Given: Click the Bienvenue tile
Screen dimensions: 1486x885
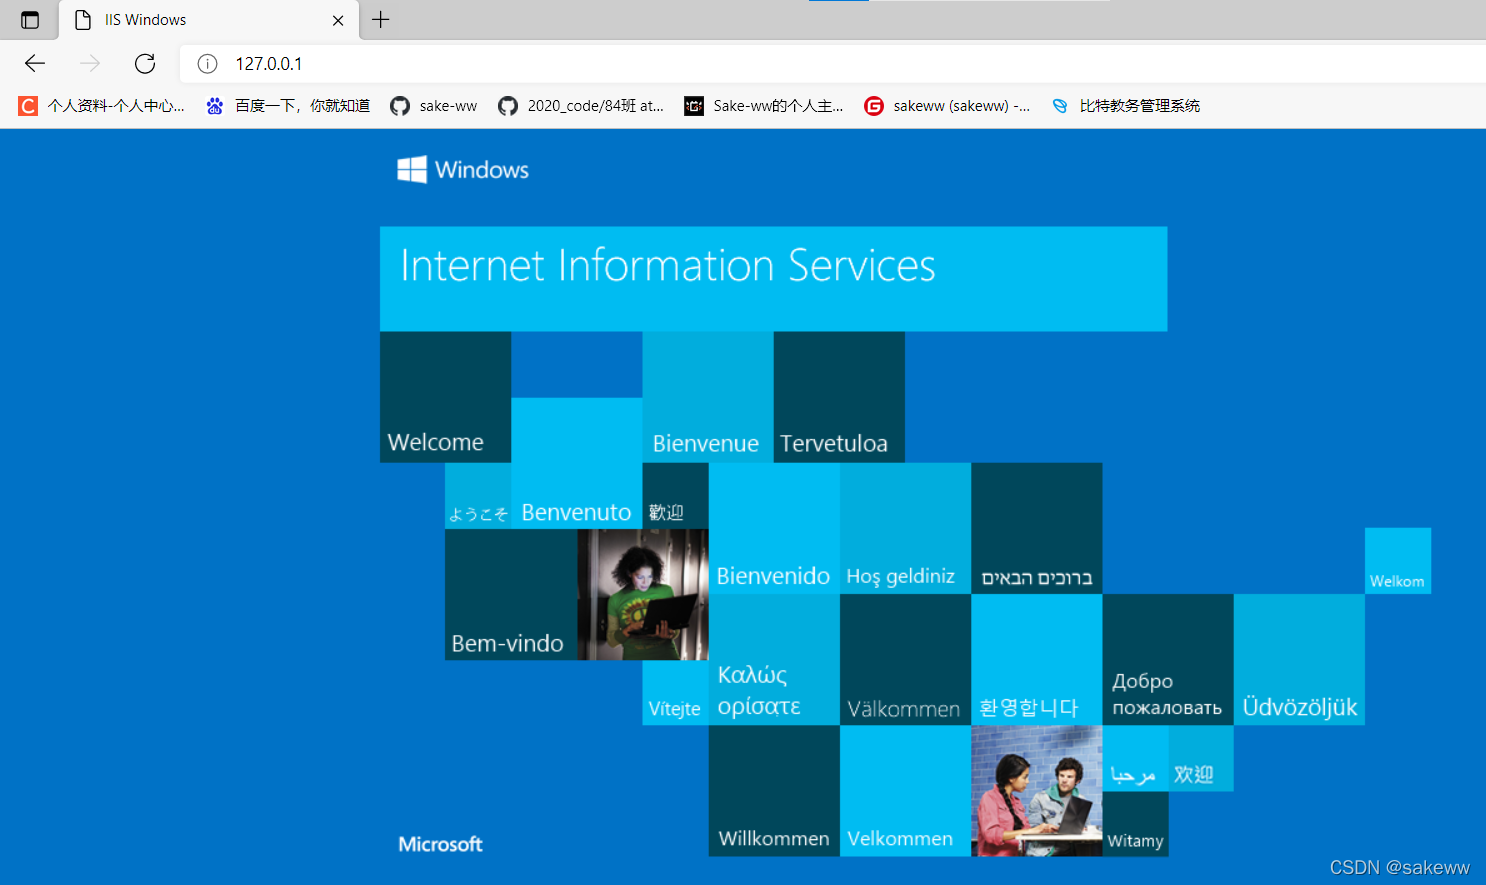Looking at the screenshot, I should (708, 397).
